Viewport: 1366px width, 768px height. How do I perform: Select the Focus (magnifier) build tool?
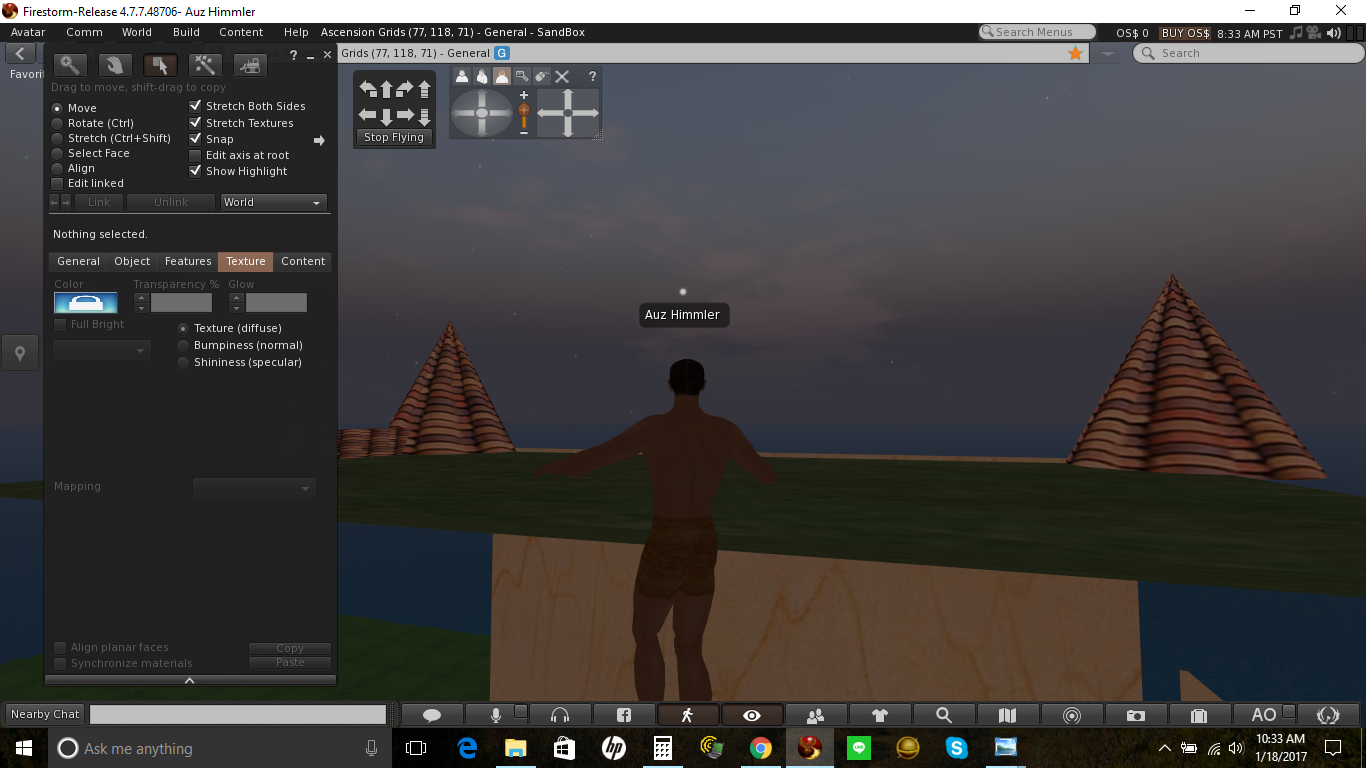click(69, 65)
